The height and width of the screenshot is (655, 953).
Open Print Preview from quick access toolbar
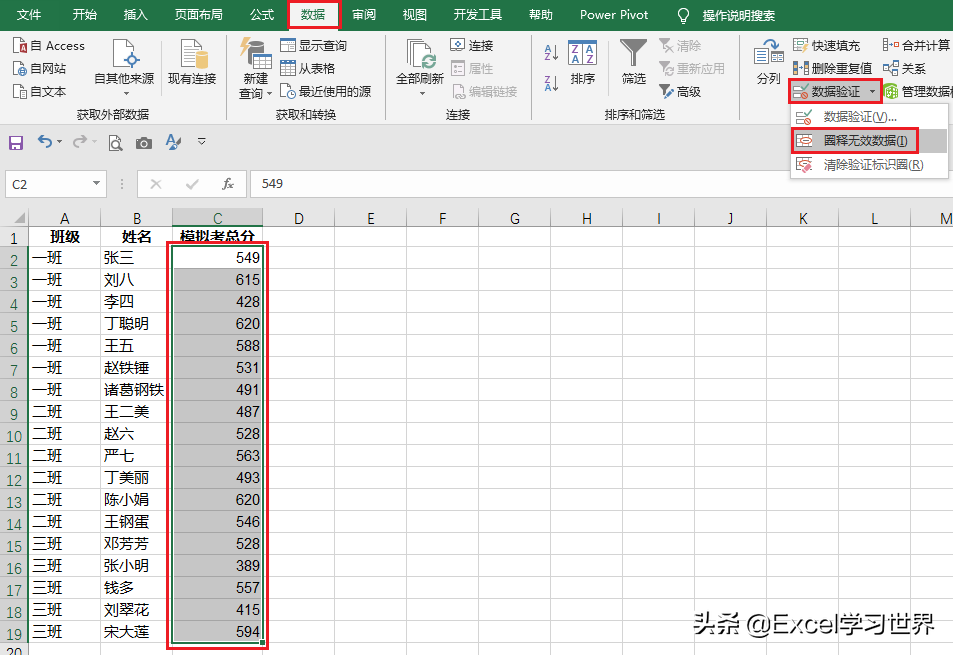115,143
